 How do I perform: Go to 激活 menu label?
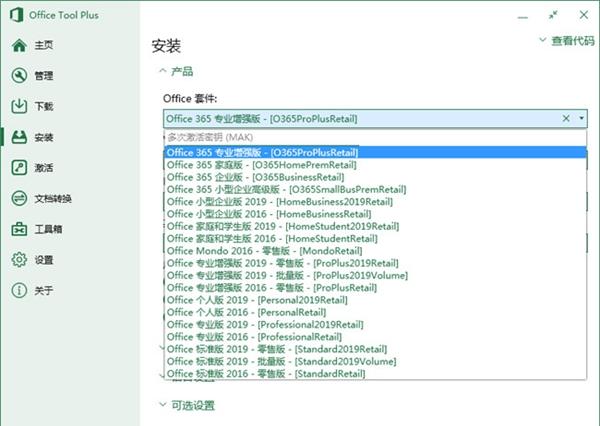coord(44,168)
